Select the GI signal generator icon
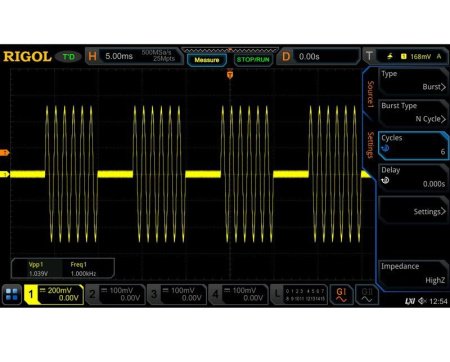Screen dimensions: 450x362 tap(341, 295)
